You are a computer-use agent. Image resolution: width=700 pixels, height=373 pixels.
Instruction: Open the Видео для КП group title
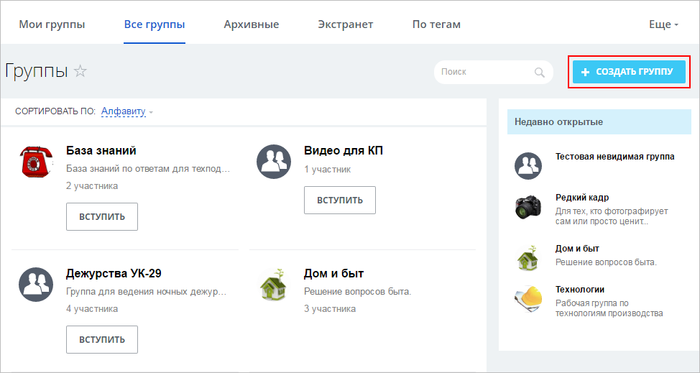click(343, 151)
